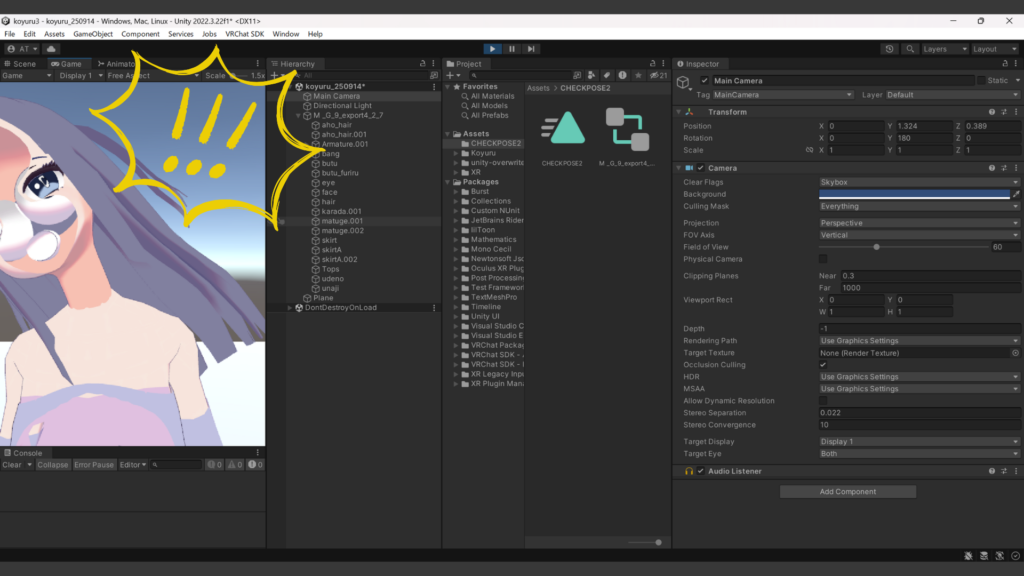Collapse the Transform component foldout

[680, 112]
